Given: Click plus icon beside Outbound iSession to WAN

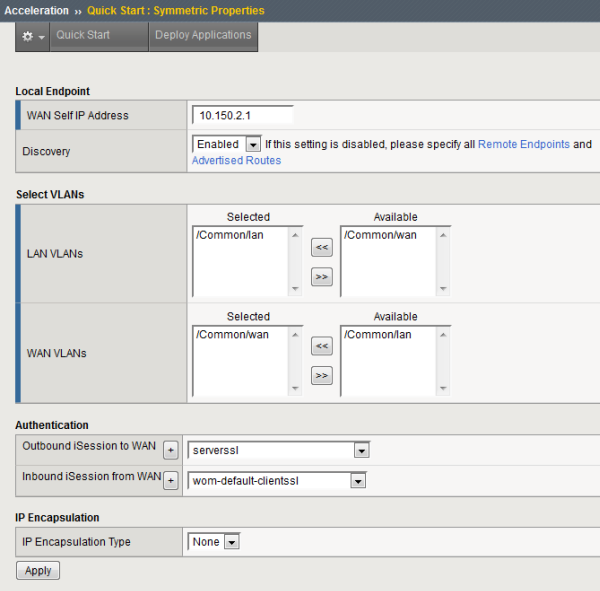Looking at the screenshot, I should (x=170, y=450).
